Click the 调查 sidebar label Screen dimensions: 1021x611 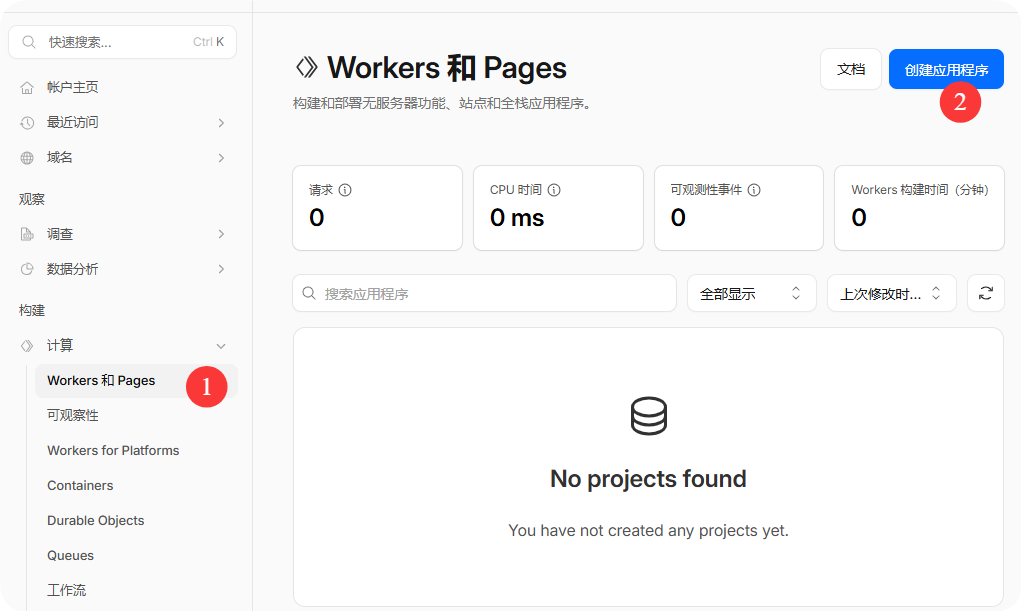(59, 234)
